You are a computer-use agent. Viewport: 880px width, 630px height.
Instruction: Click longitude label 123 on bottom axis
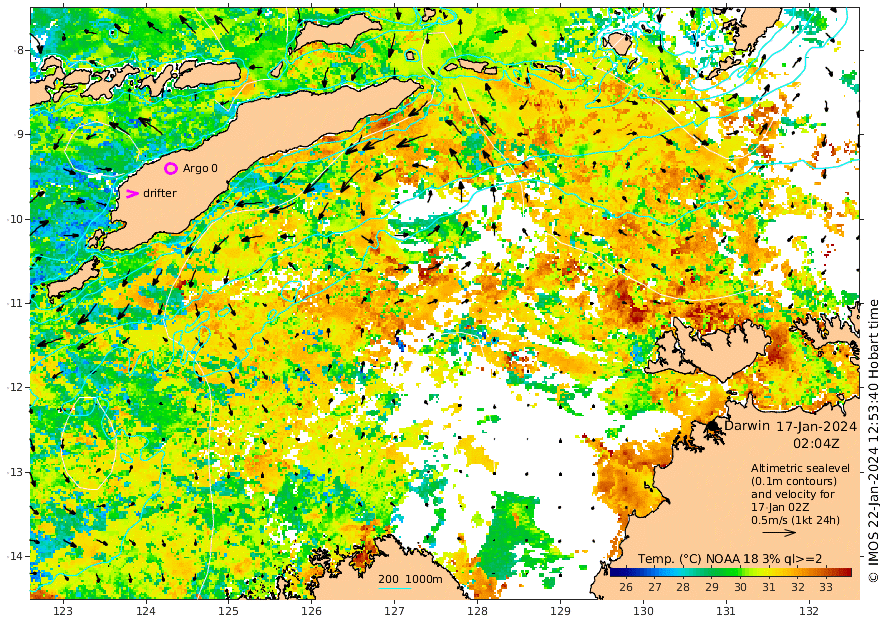[63, 611]
